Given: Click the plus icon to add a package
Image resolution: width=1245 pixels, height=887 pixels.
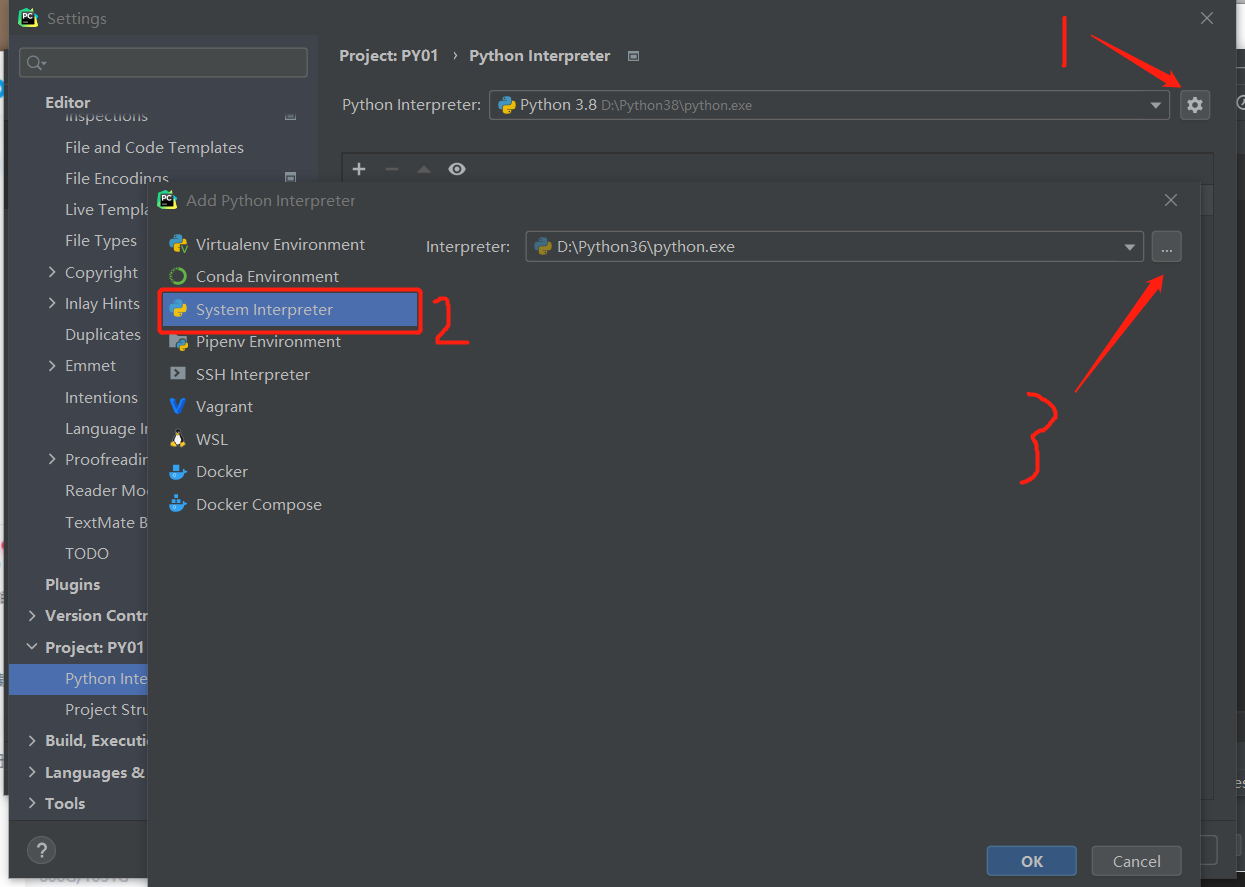Looking at the screenshot, I should [359, 169].
